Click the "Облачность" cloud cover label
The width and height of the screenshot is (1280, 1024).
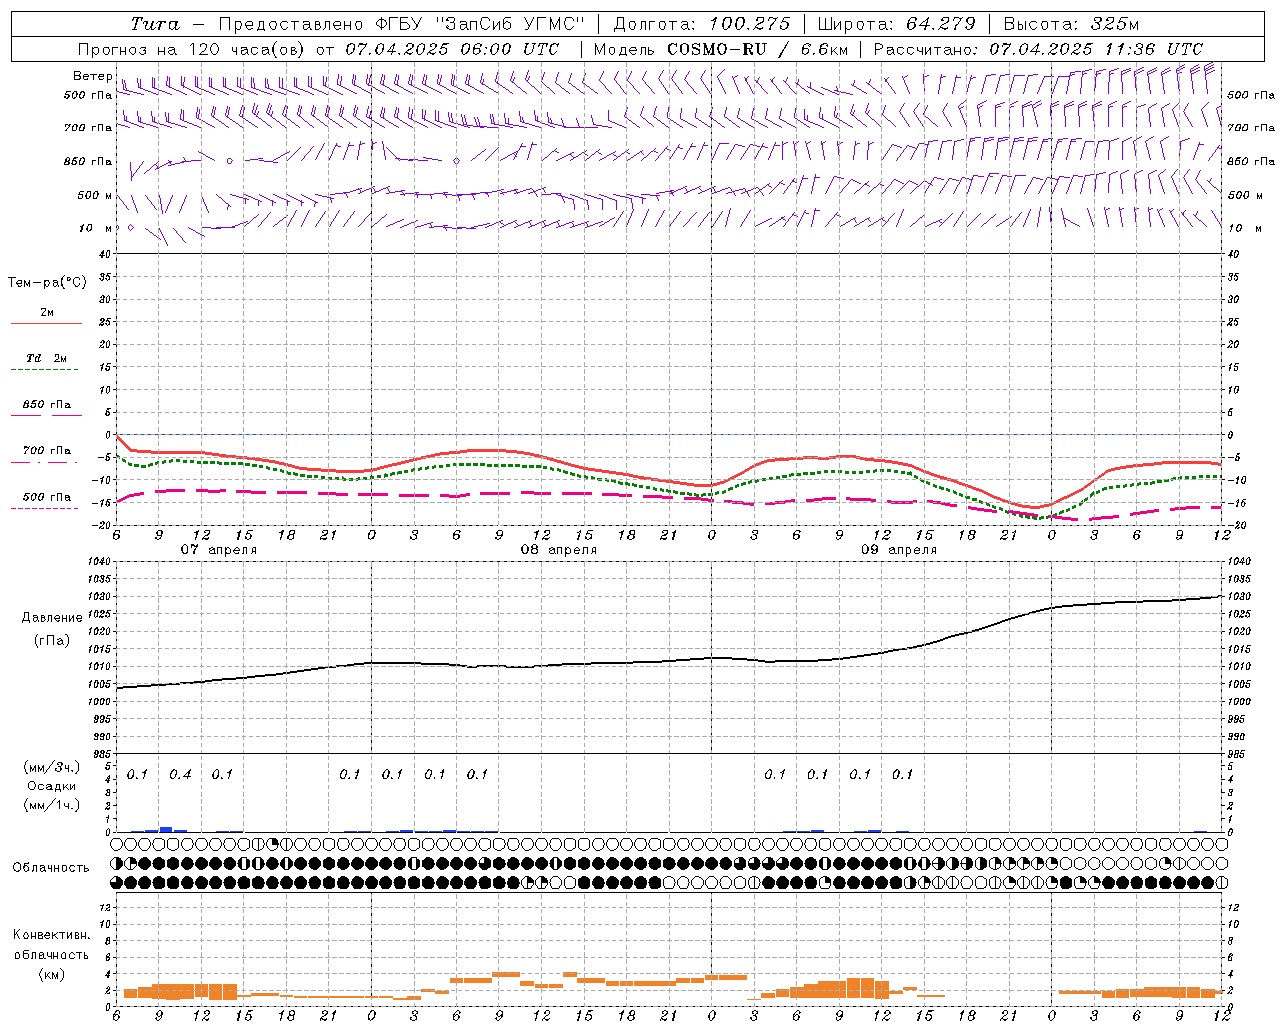51,868
